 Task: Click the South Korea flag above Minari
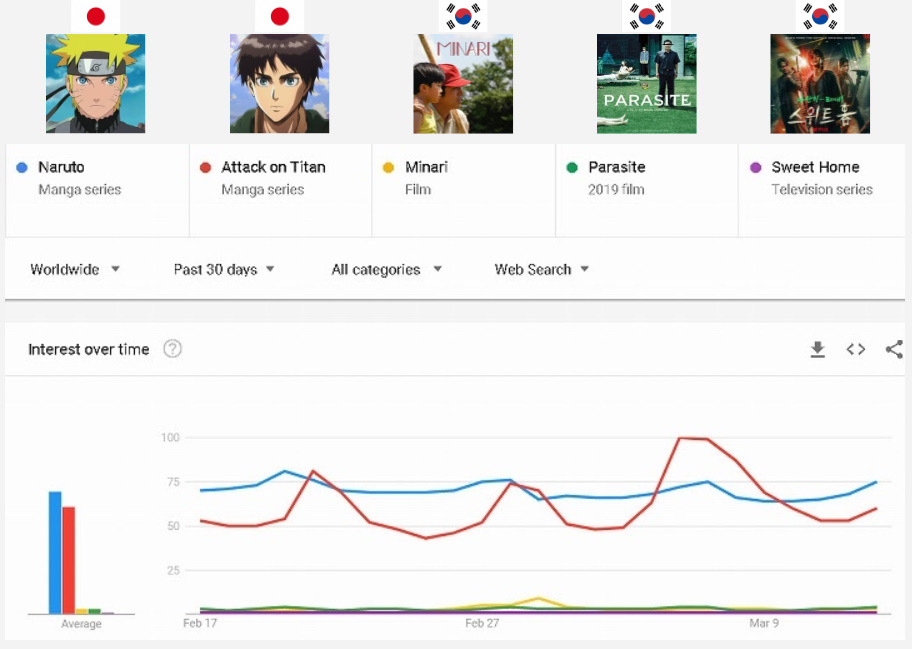pos(463,16)
